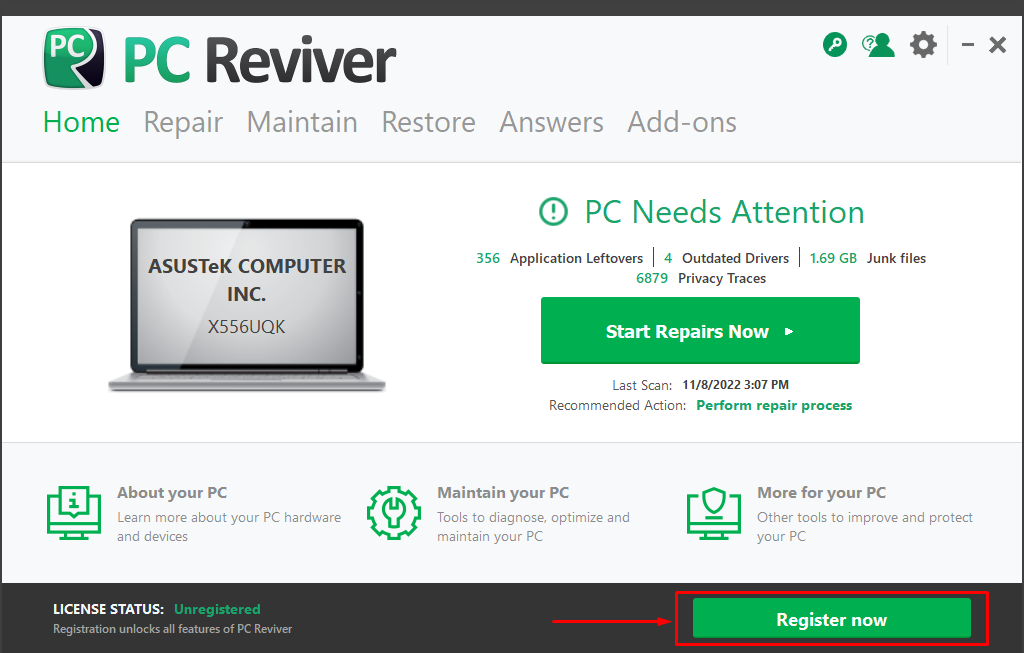Click the 6879 Privacy Traces count
Screen dimensions: 1024x653
[652, 278]
